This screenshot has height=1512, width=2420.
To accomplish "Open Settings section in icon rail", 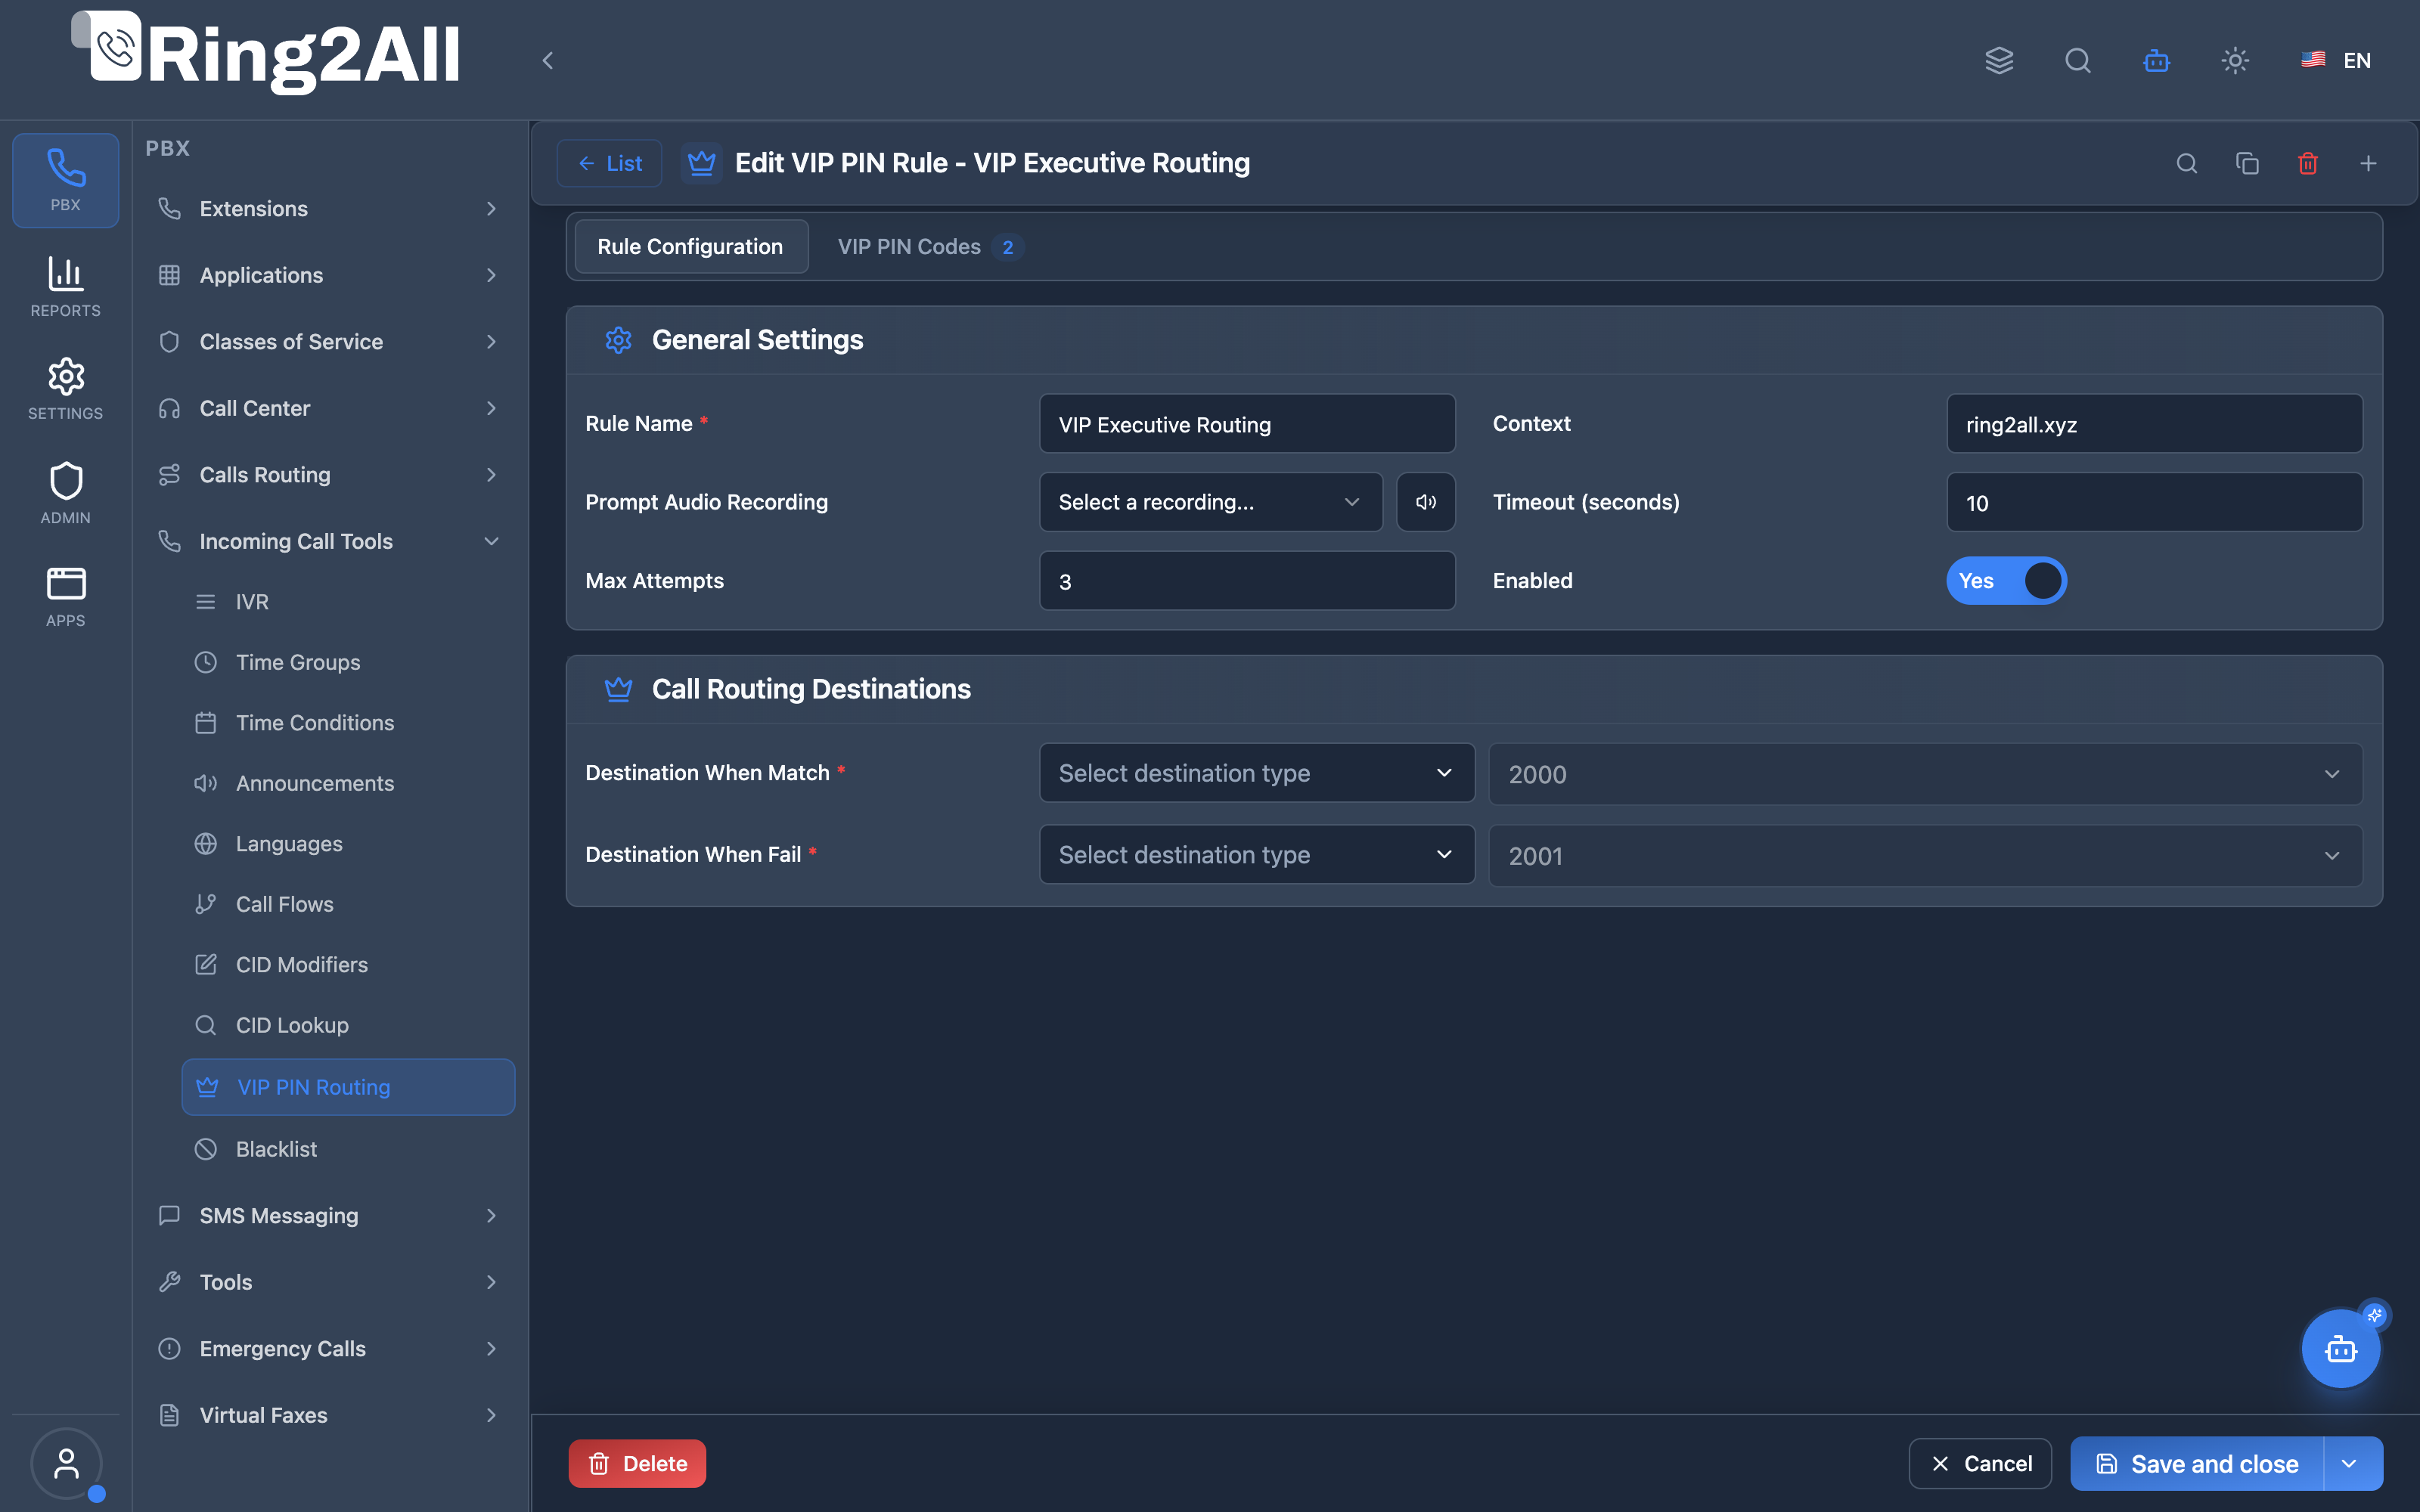I will (x=66, y=390).
